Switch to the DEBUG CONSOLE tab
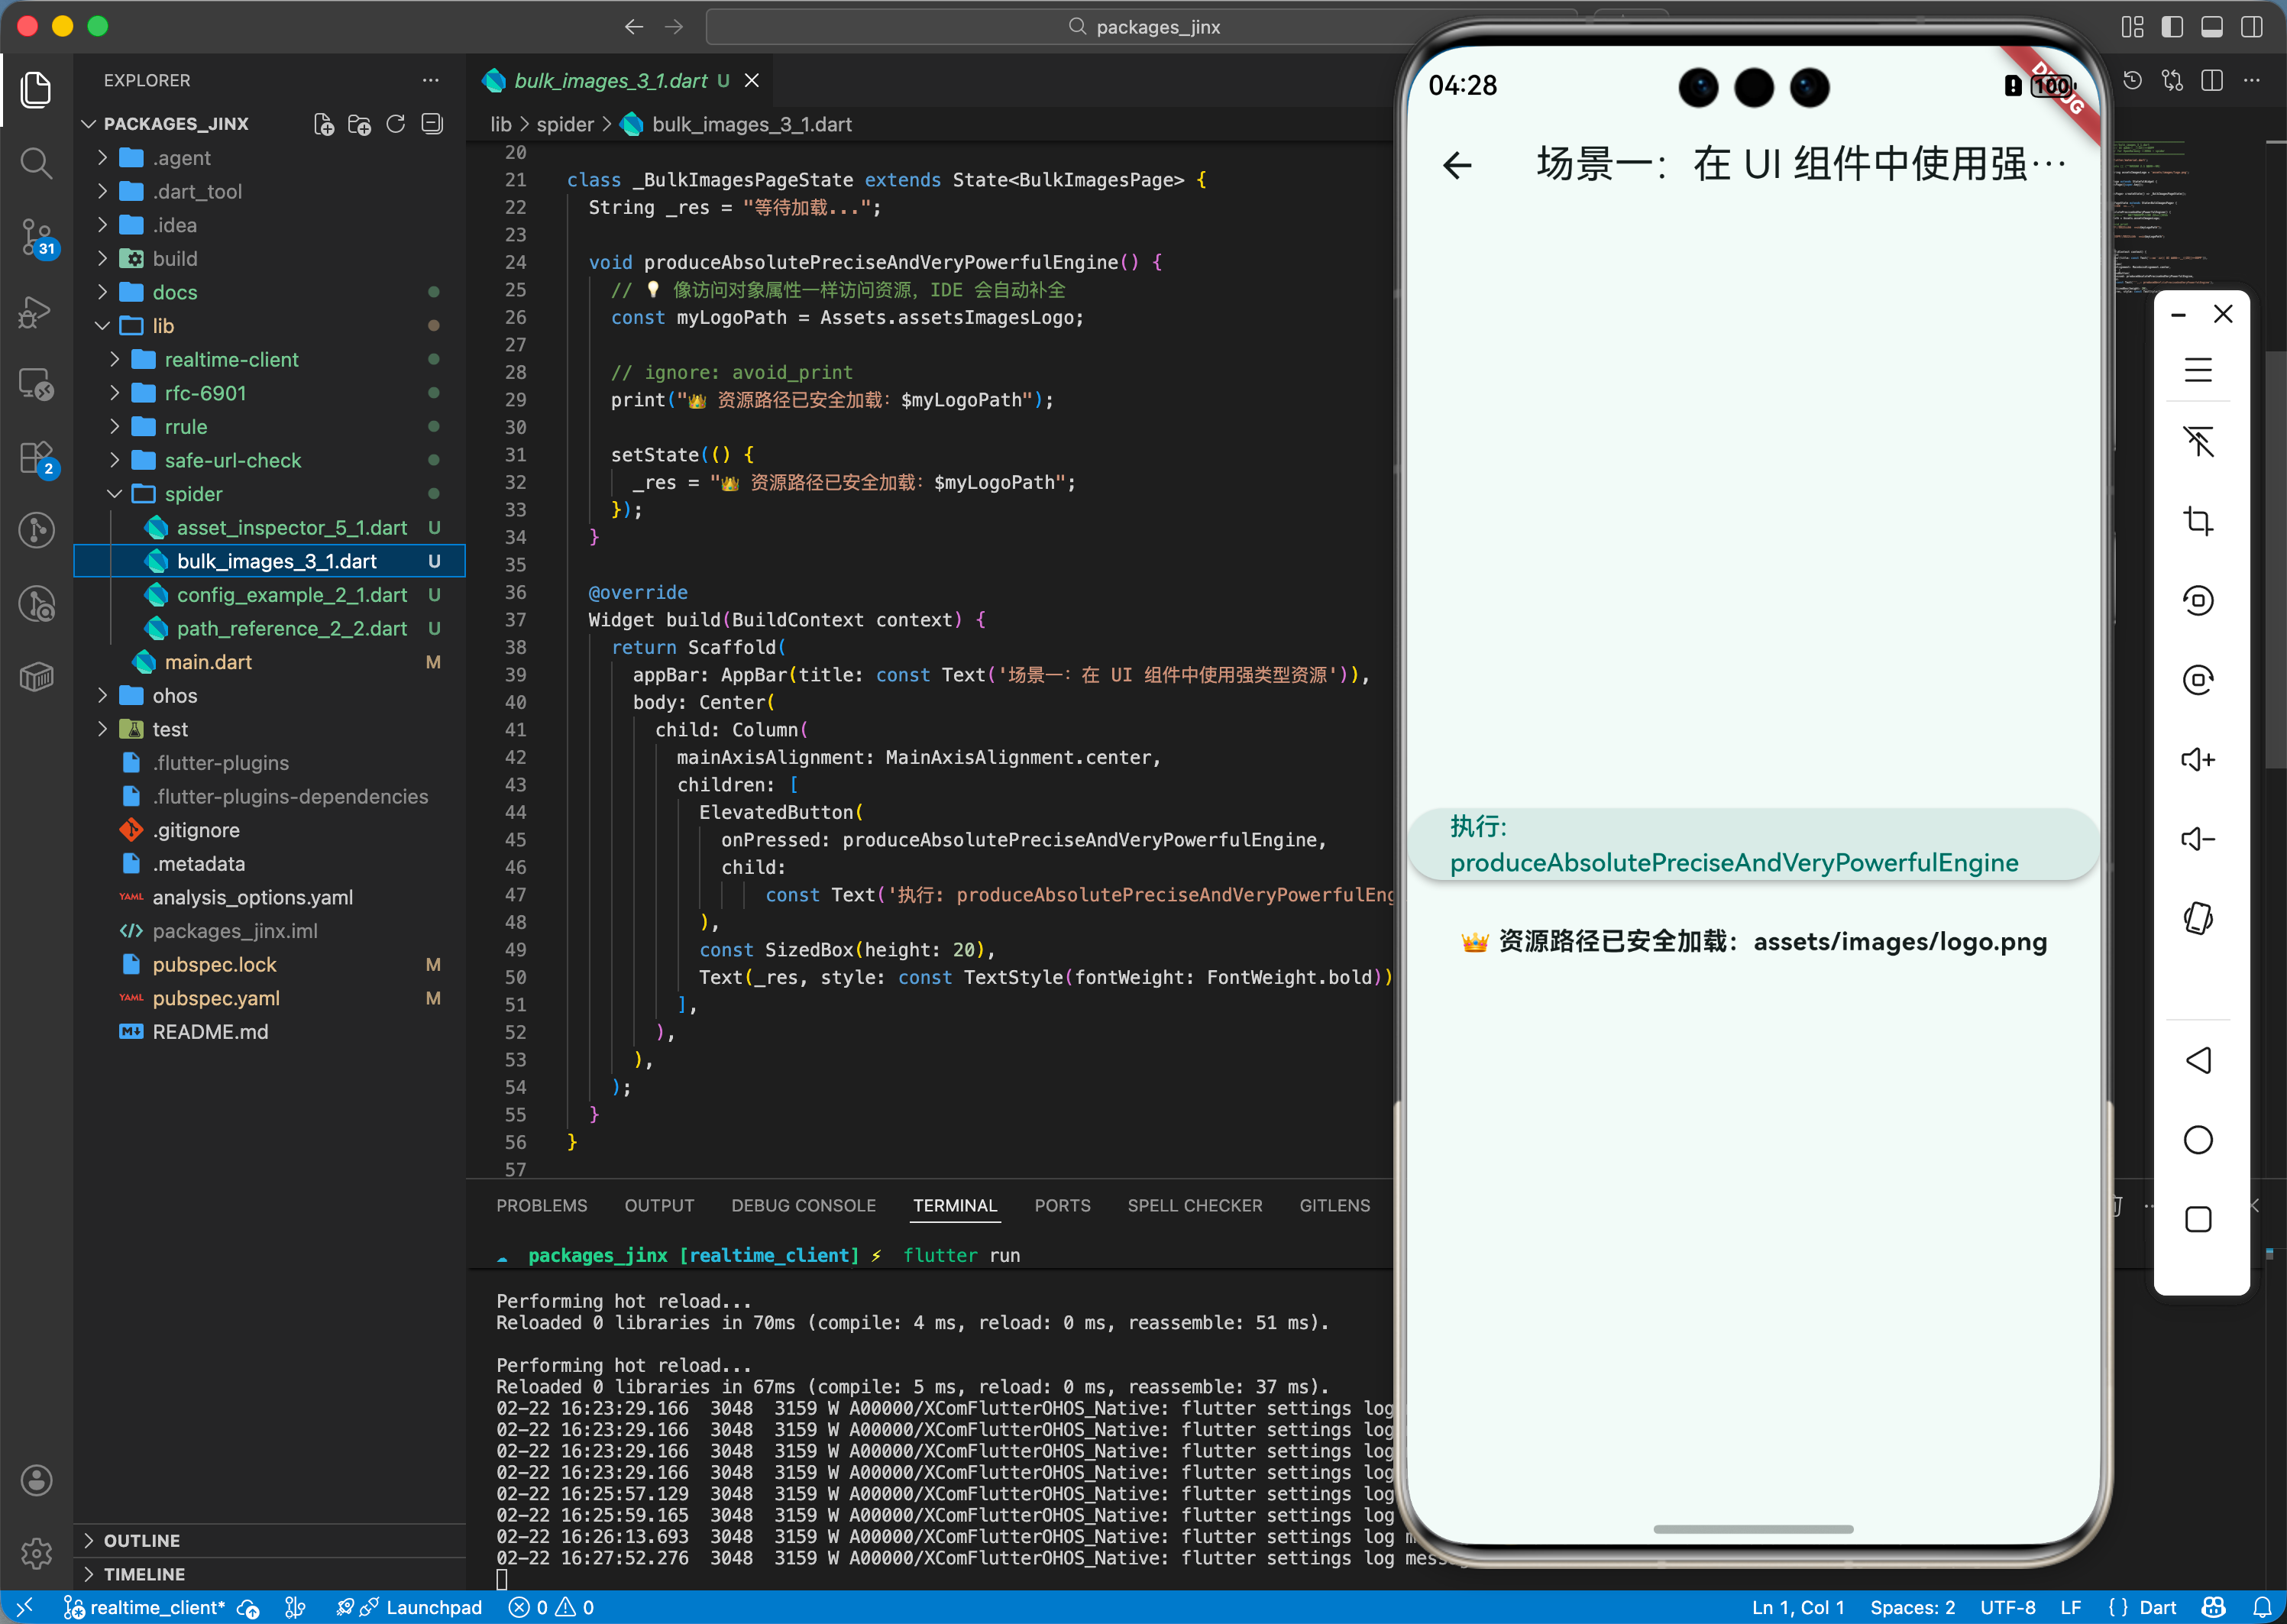This screenshot has width=2287, height=1624. coord(803,1205)
